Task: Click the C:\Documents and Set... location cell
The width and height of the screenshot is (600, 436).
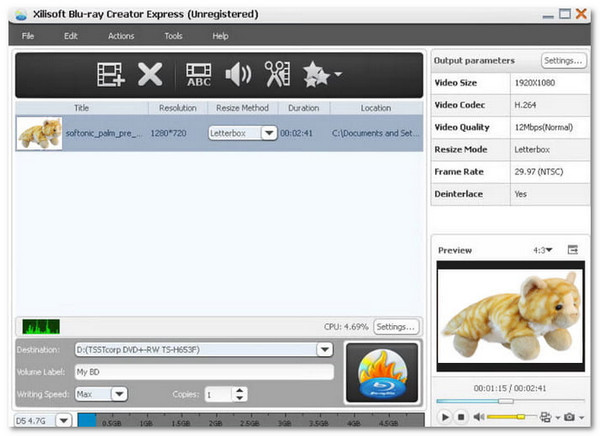Action: (375, 133)
